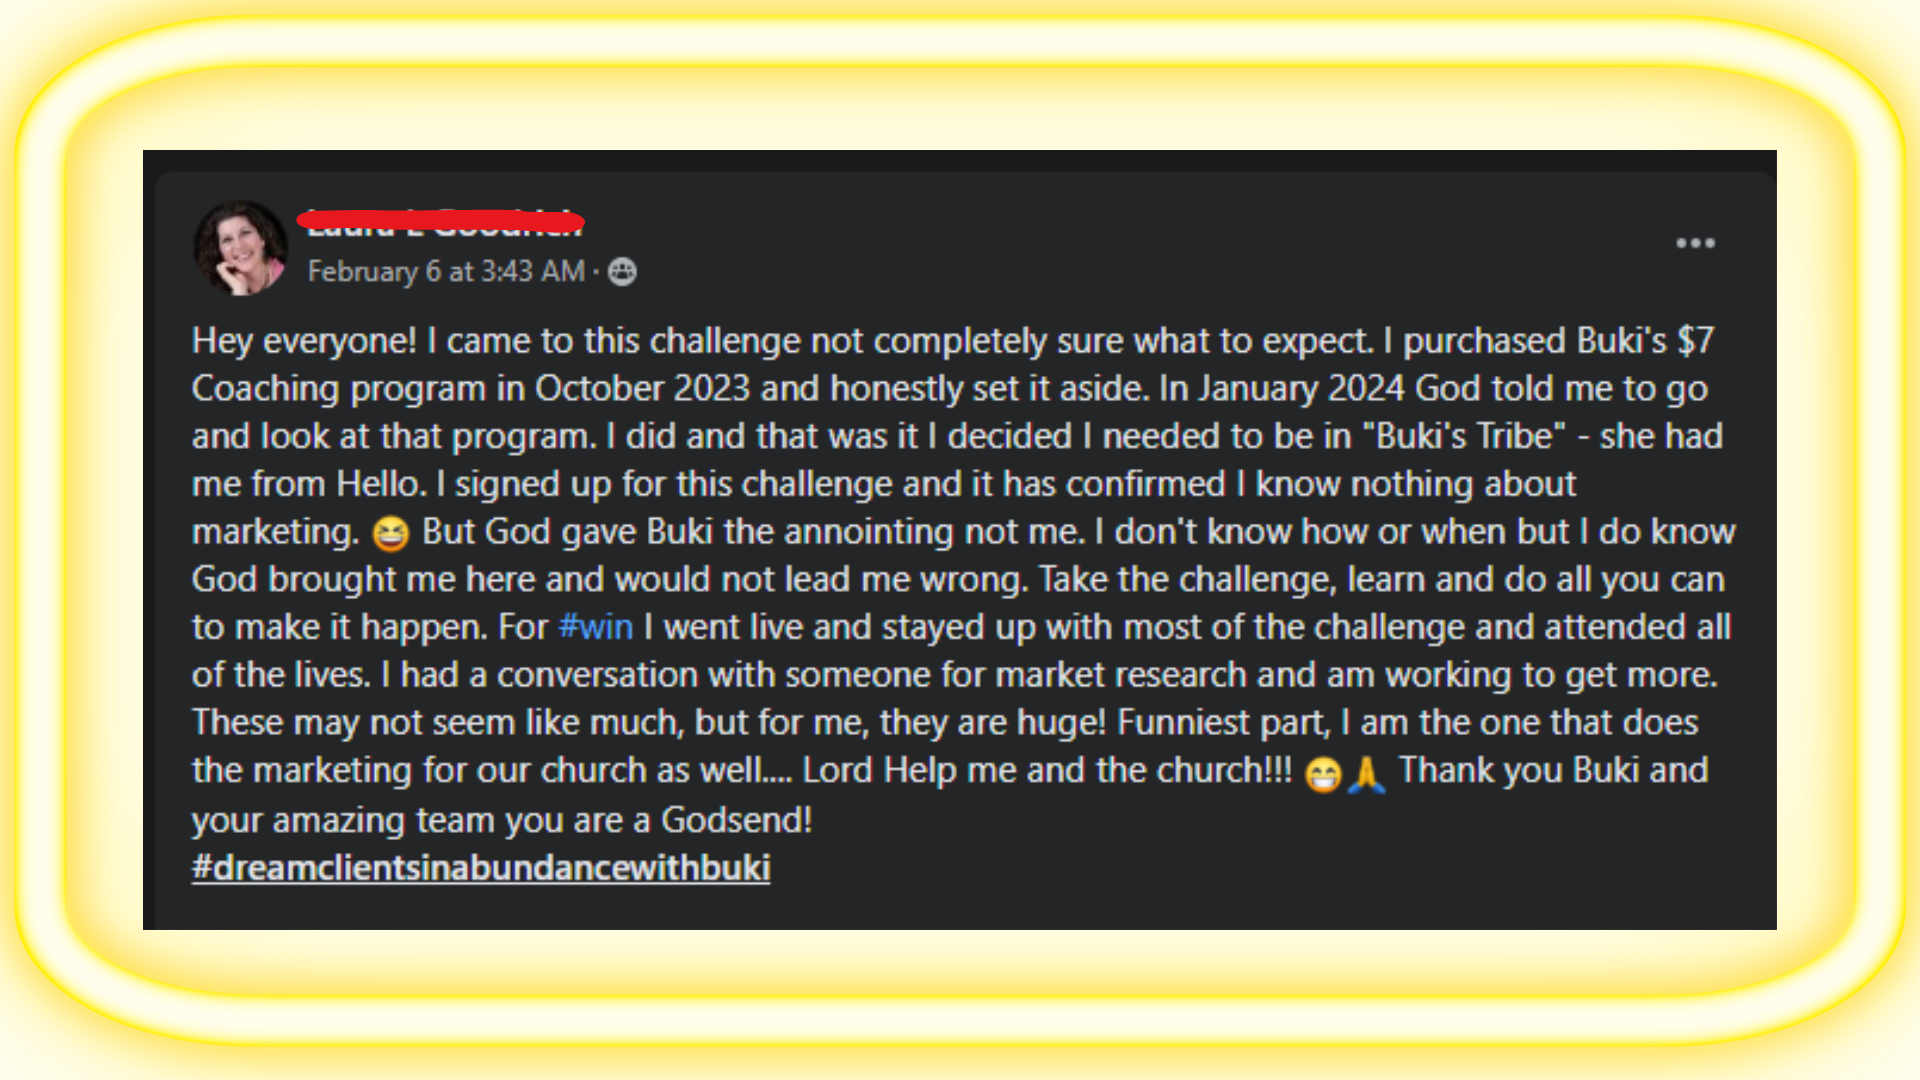Open the poster's profile picture
The height and width of the screenshot is (1080, 1920).
[240, 248]
